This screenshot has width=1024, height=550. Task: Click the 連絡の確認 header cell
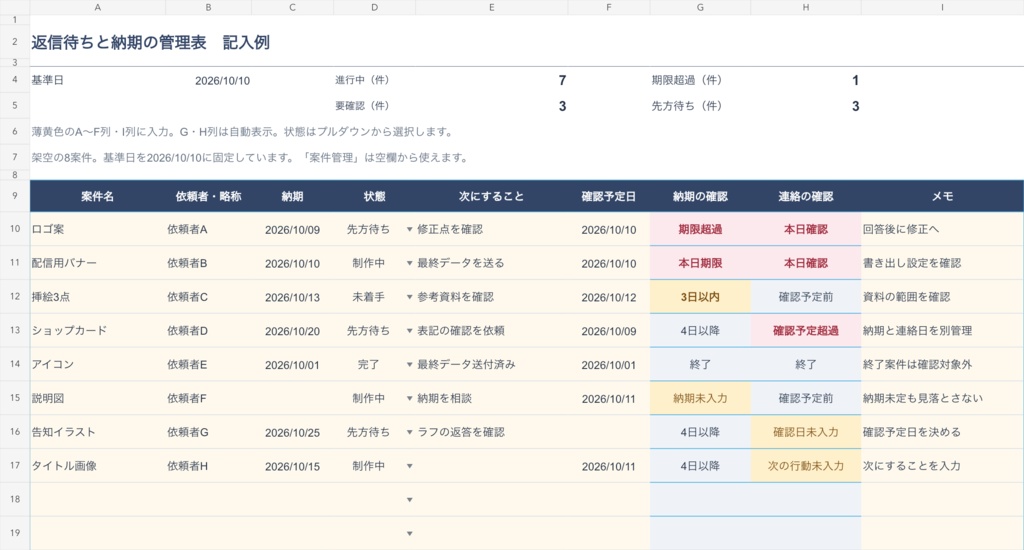806,197
